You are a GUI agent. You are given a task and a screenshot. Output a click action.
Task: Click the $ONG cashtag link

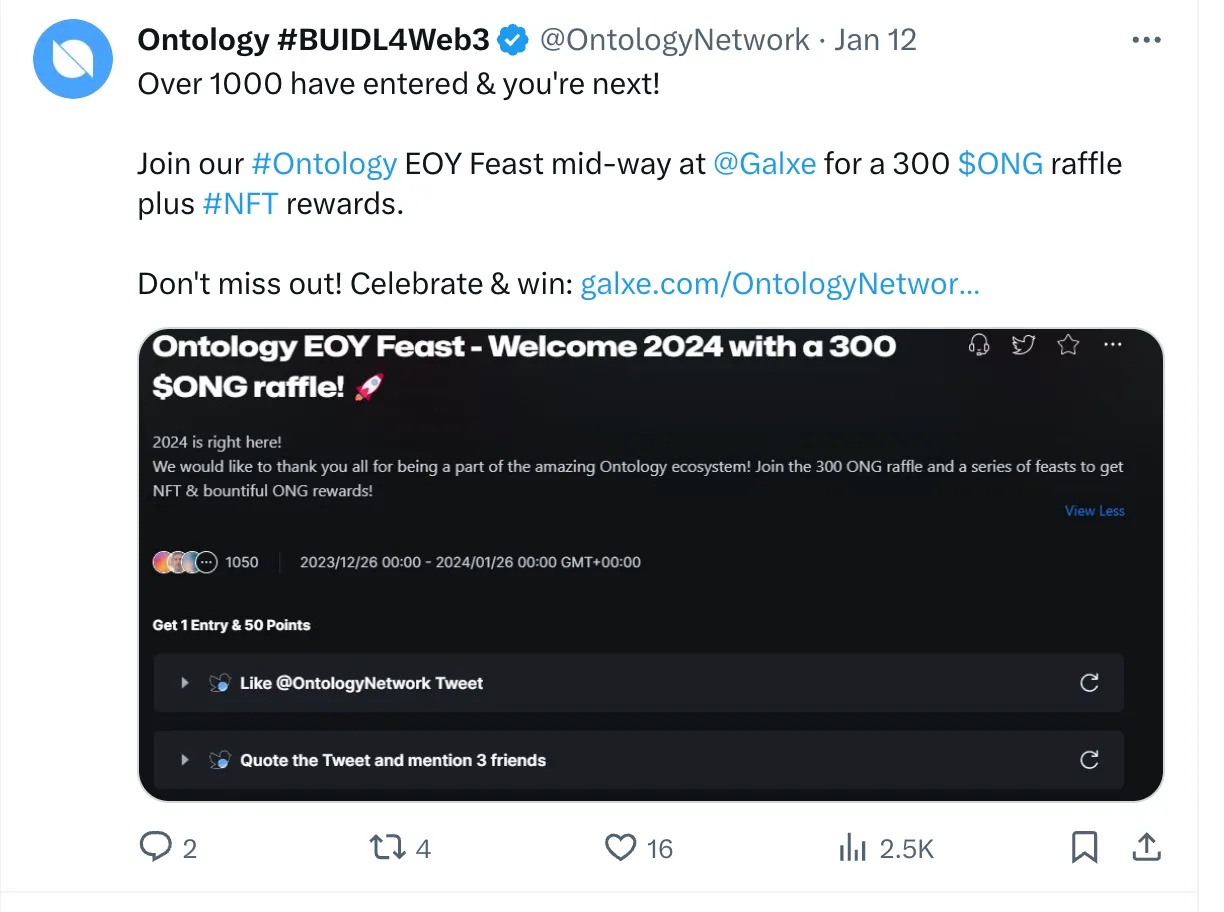[x=1000, y=163]
